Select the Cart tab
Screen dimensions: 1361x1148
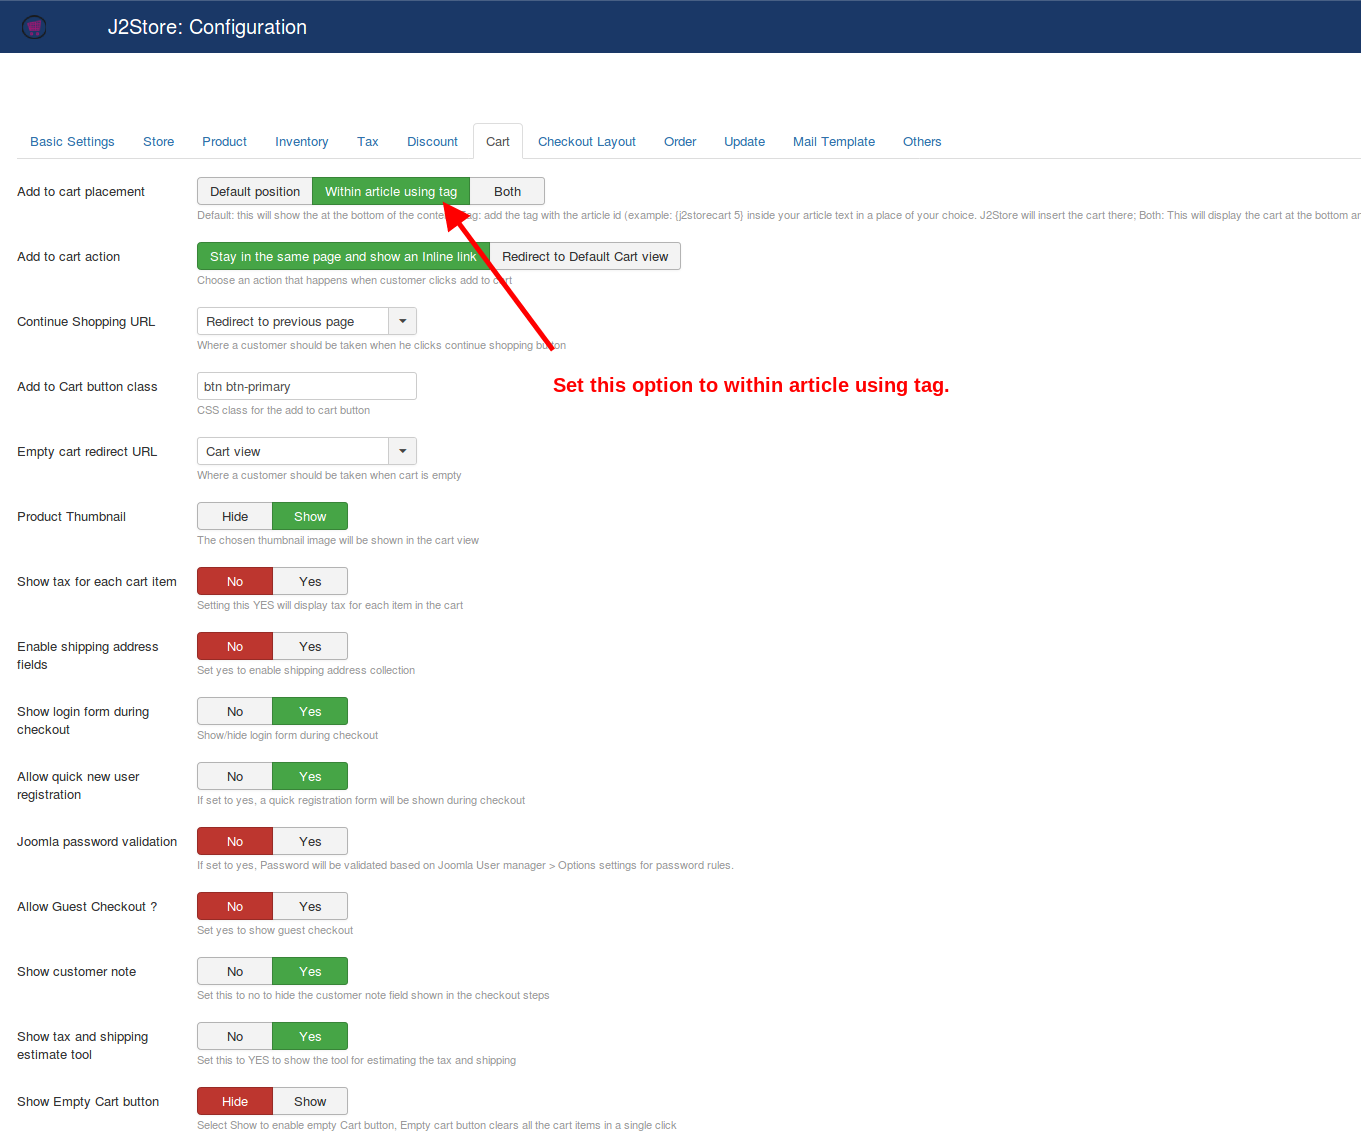pos(497,142)
